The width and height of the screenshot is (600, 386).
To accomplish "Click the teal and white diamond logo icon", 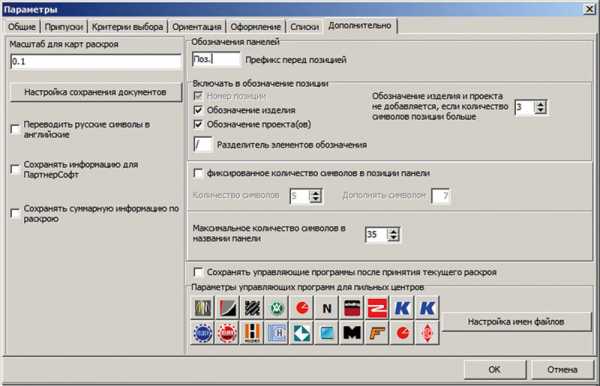I will (302, 332).
